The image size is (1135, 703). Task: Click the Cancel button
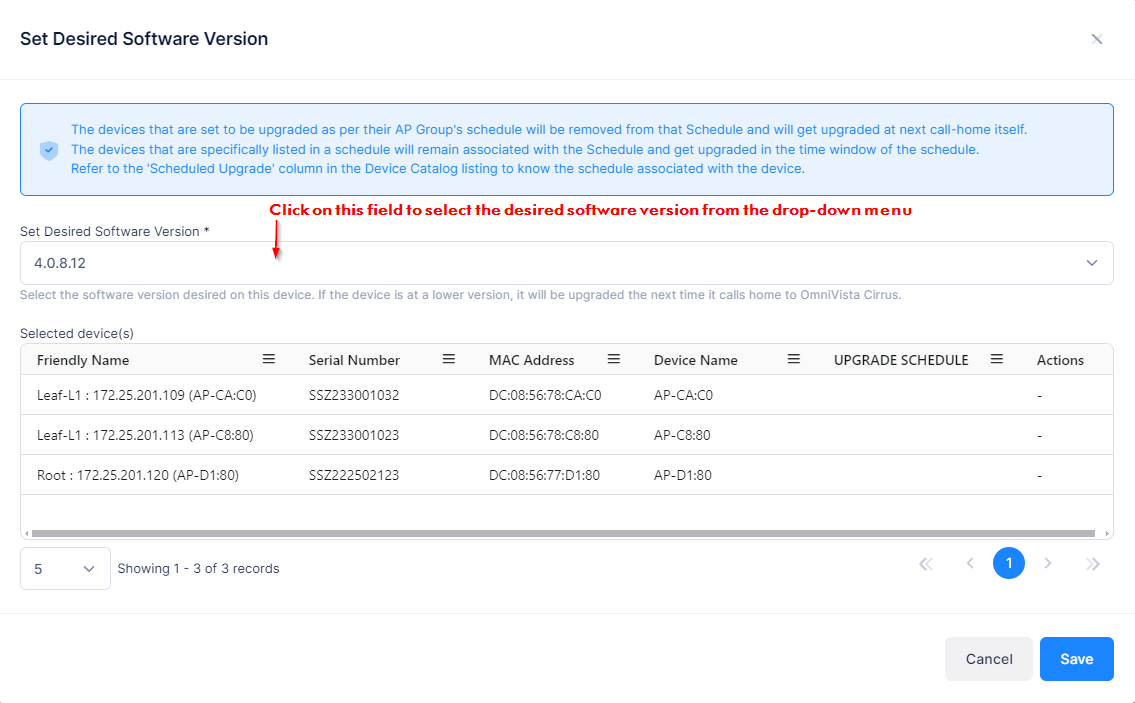pos(988,659)
